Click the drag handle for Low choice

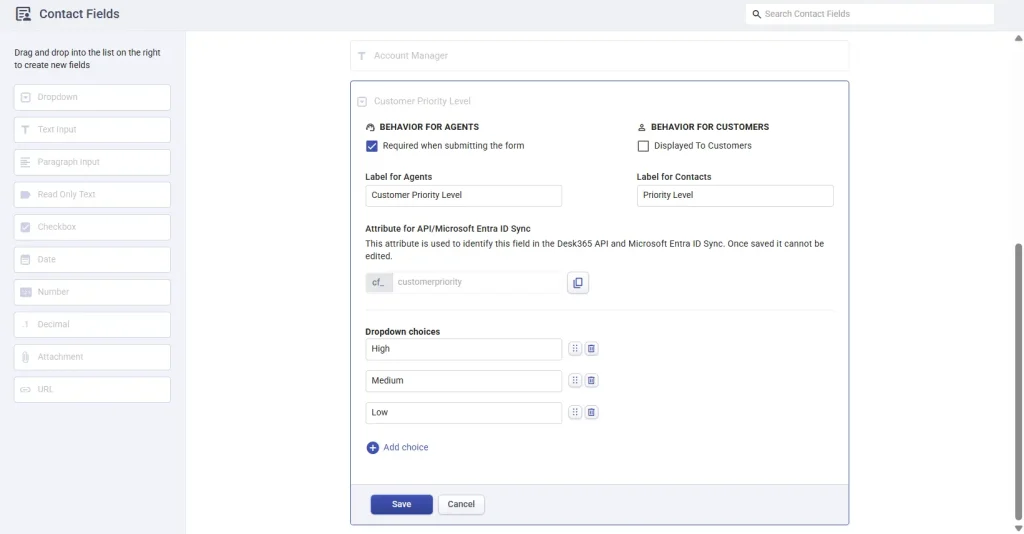575,412
